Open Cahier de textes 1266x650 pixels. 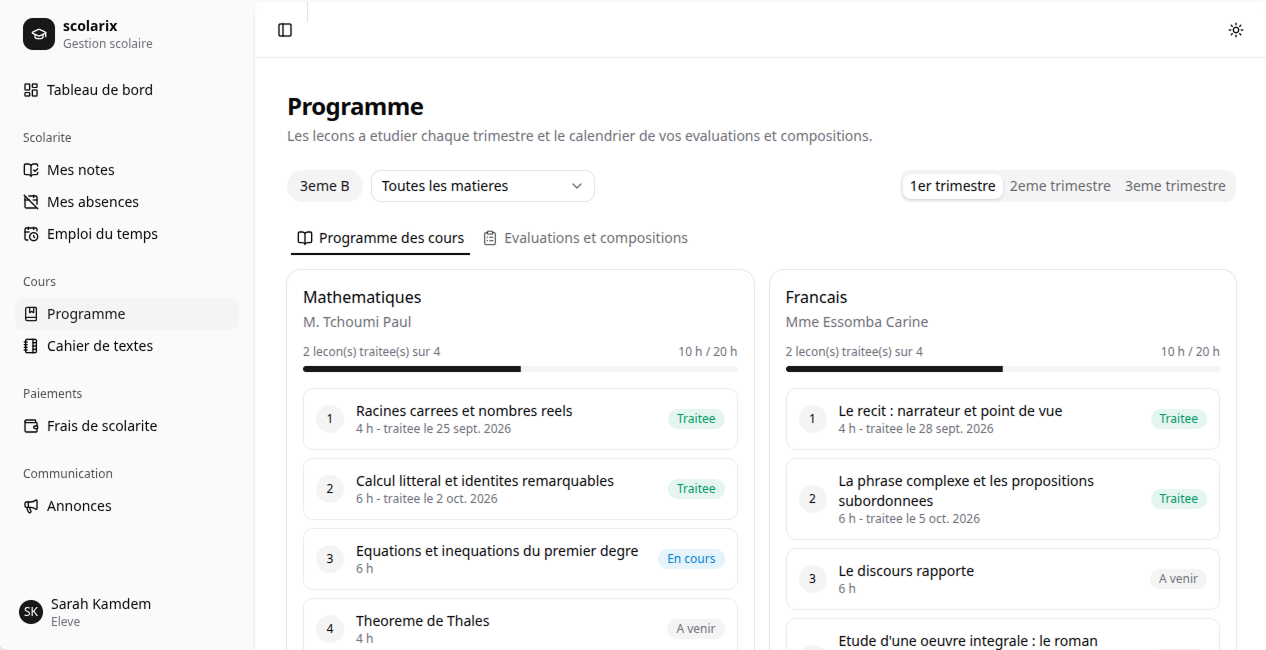[127, 346]
